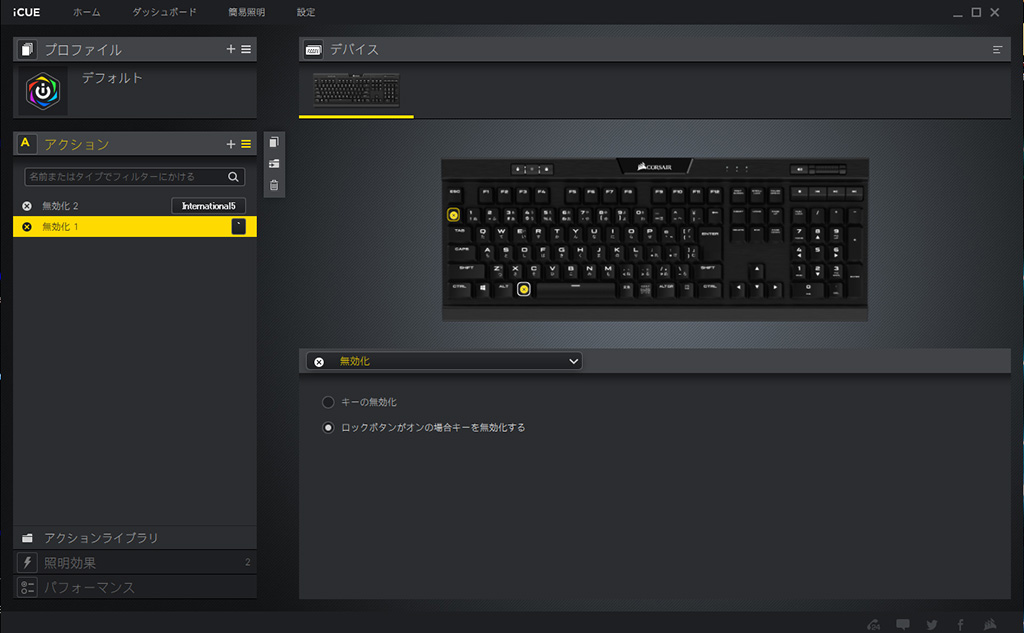1024x633 pixels.
Task: Open the 無効化 action type dropdown
Action: (x=445, y=361)
